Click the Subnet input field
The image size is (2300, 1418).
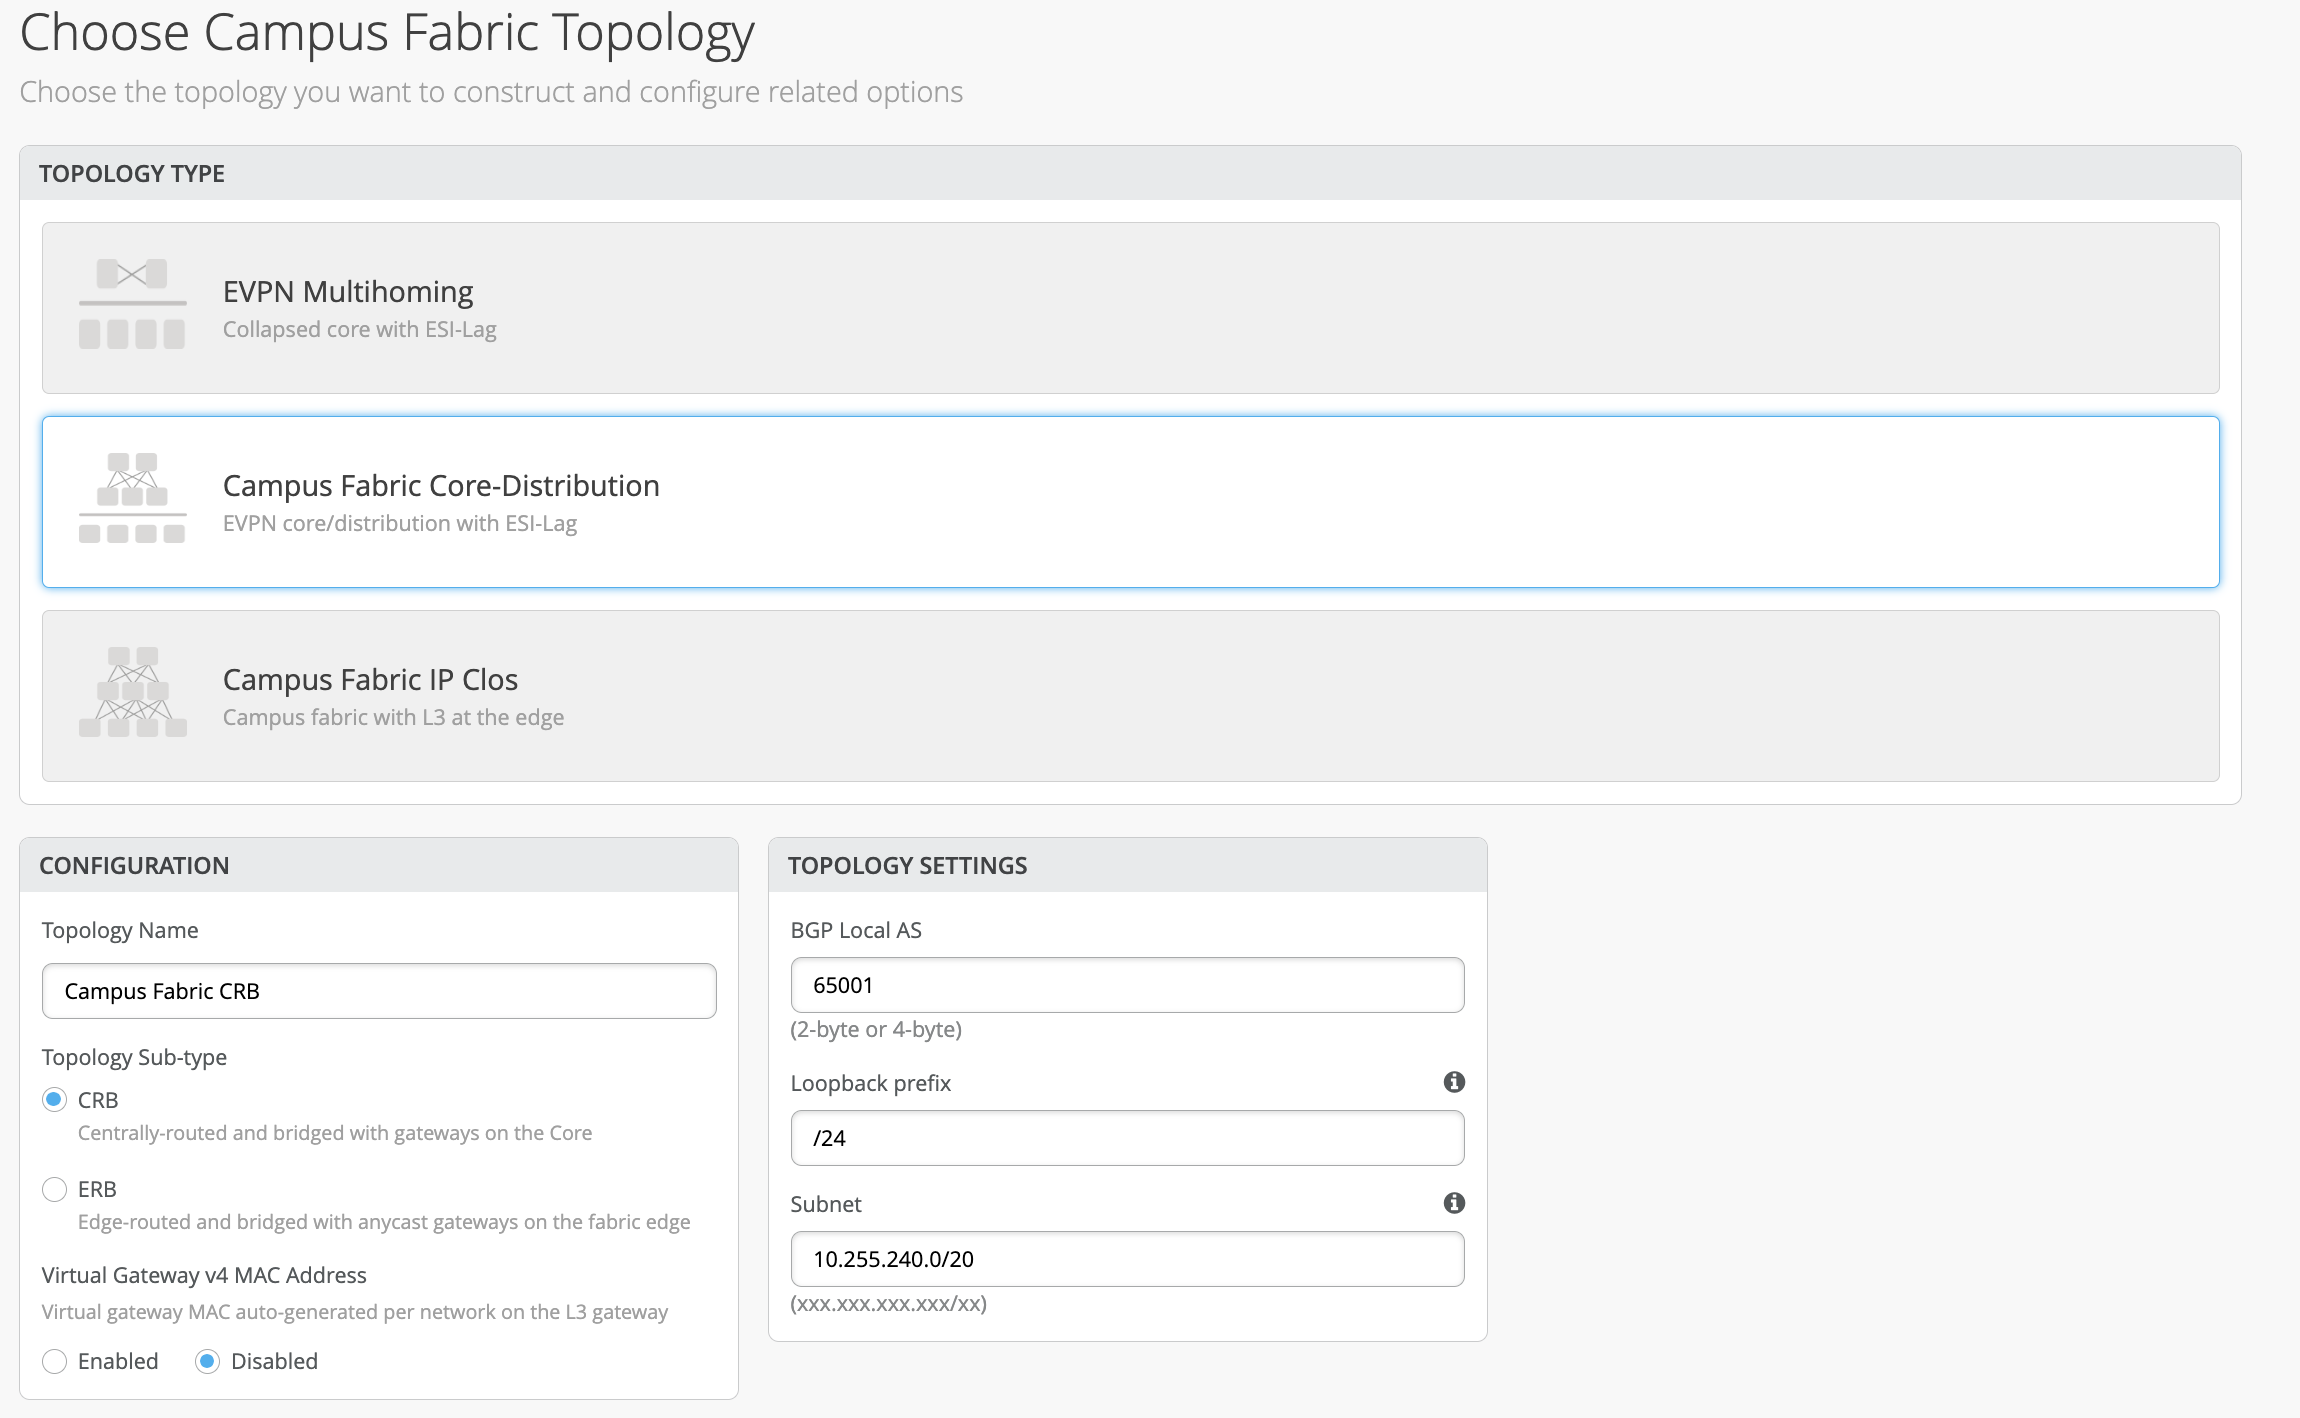click(x=1127, y=1259)
